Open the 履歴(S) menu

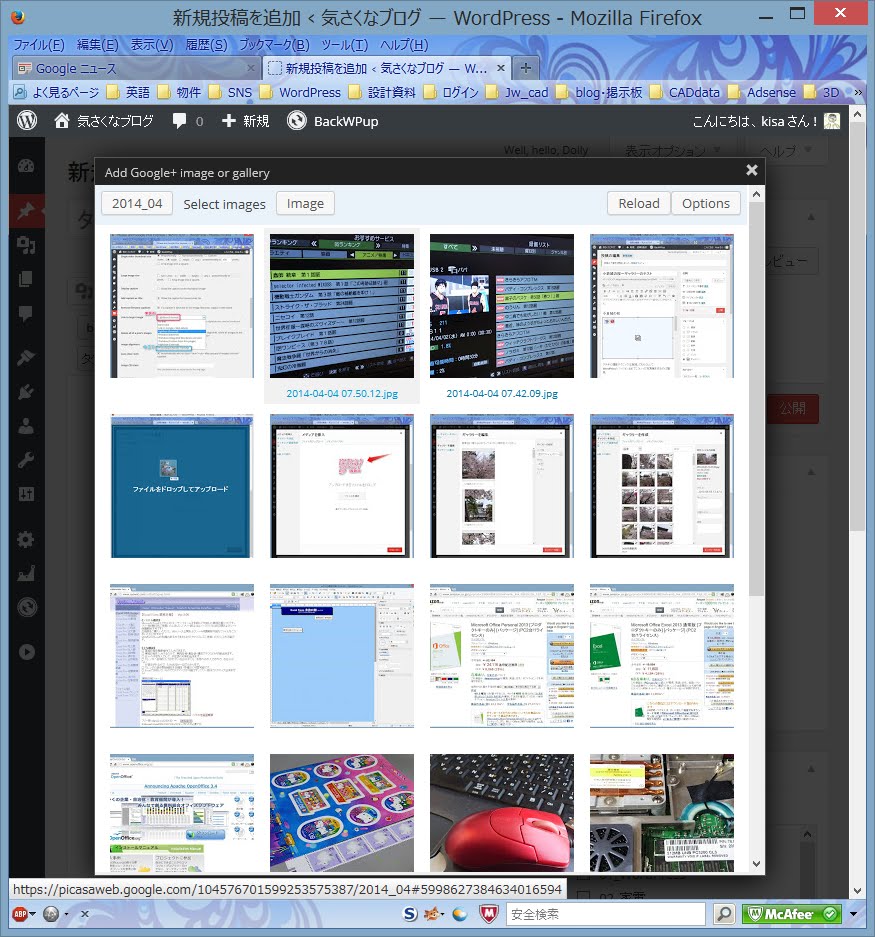coord(206,45)
